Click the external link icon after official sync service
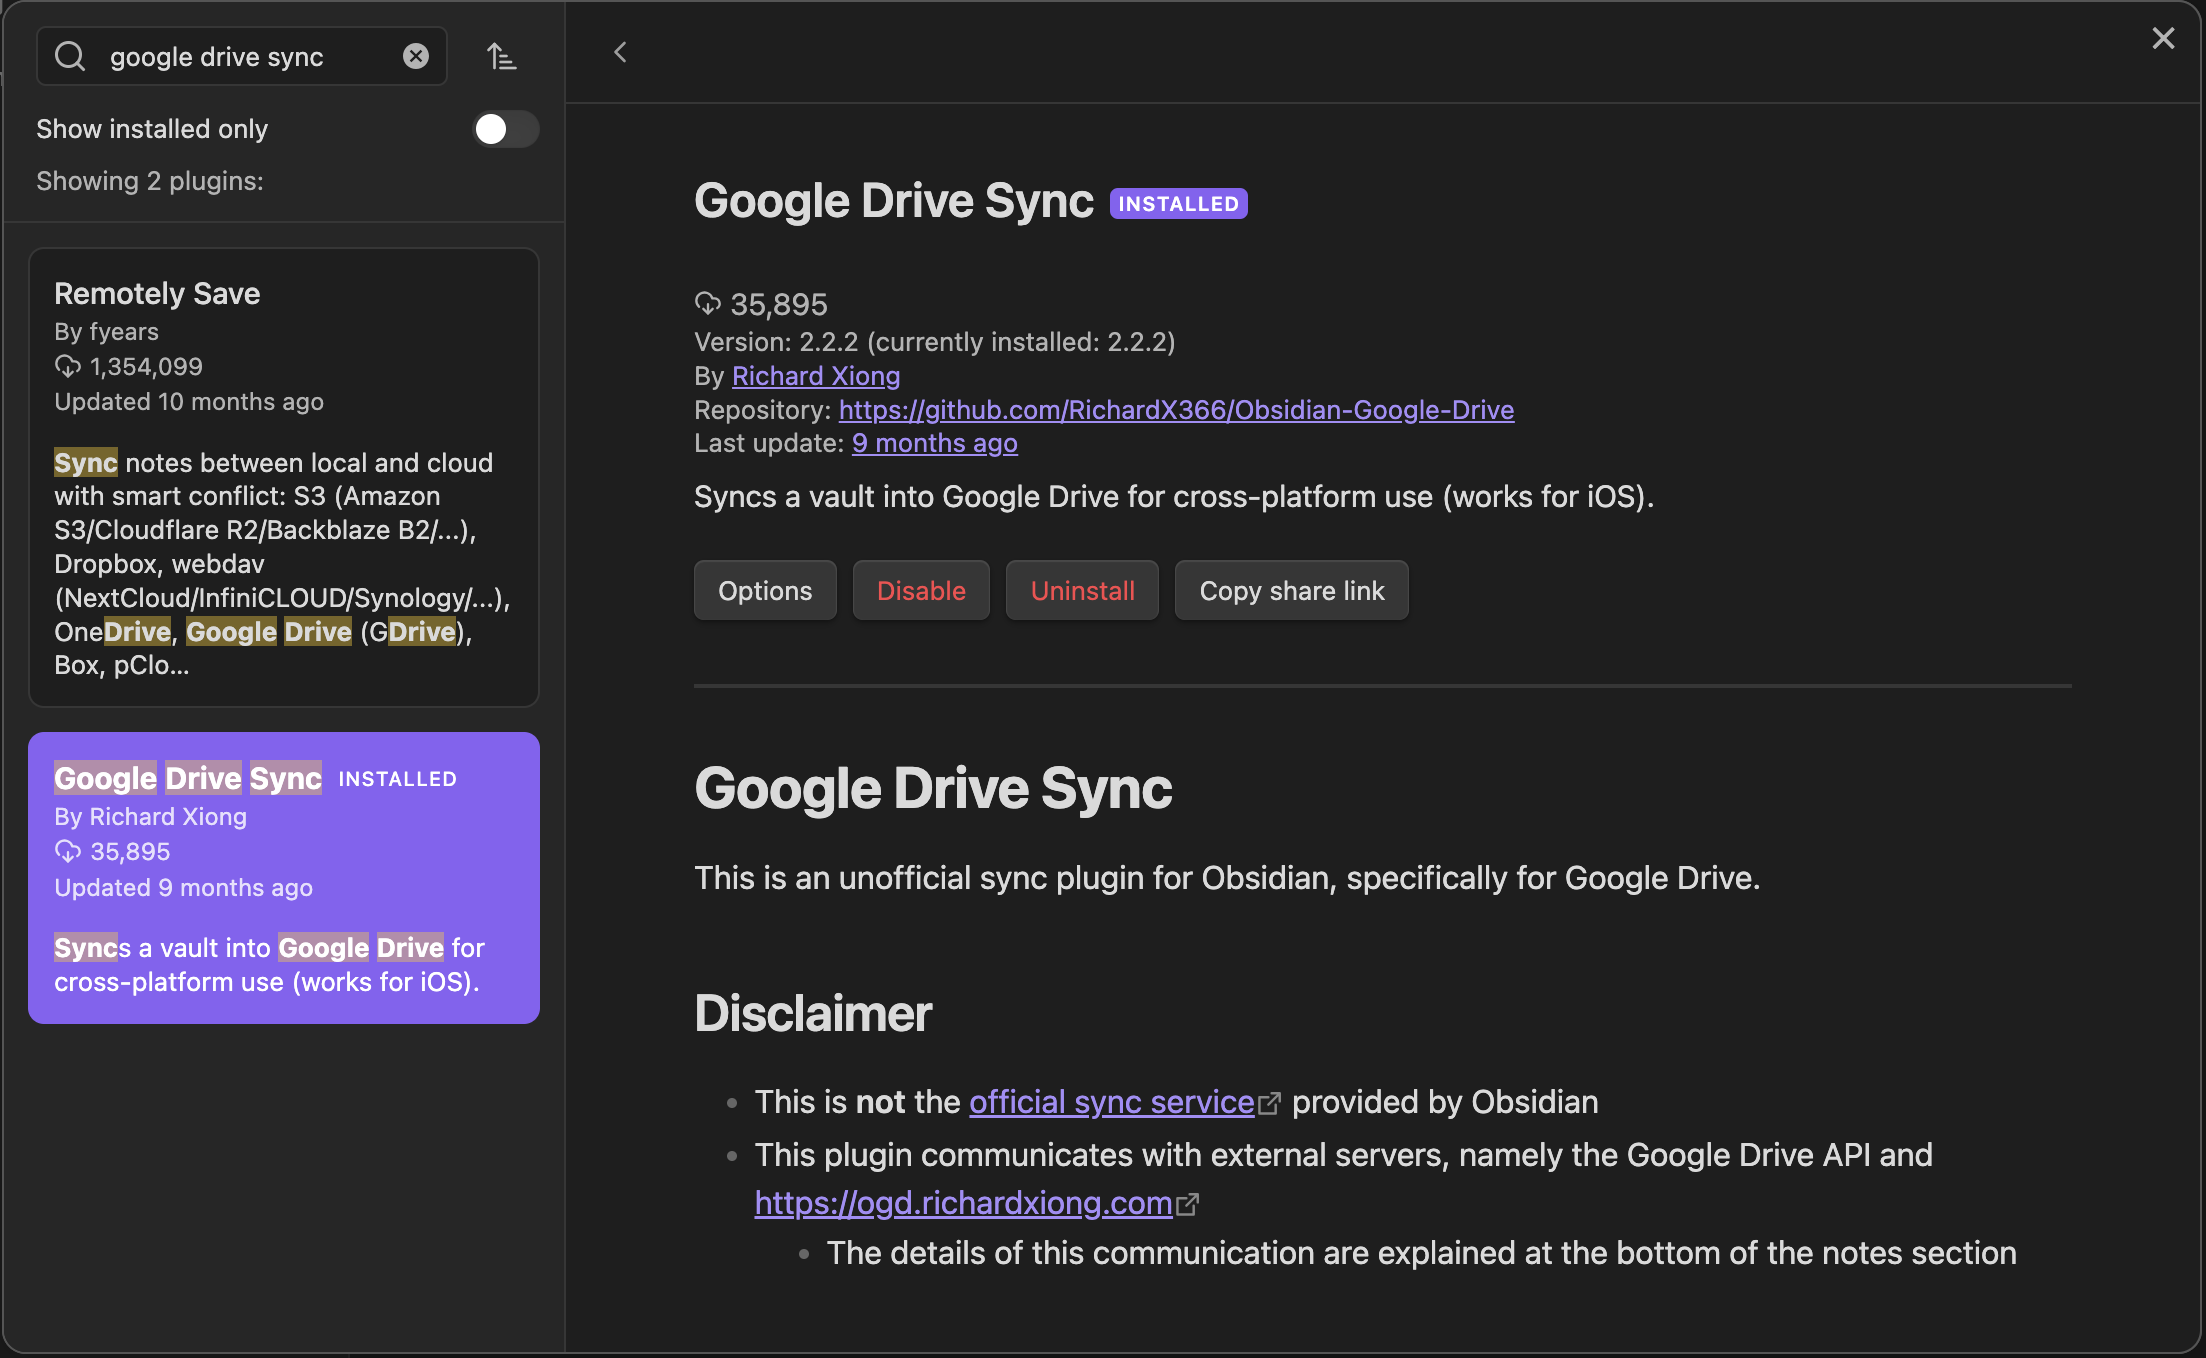The height and width of the screenshot is (1358, 2206). coord(1269,1103)
